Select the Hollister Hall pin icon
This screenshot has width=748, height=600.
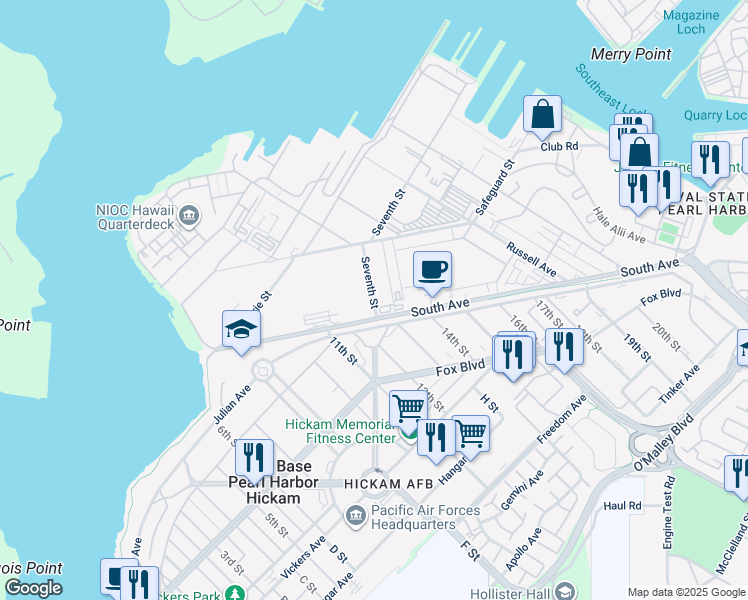tap(564, 592)
